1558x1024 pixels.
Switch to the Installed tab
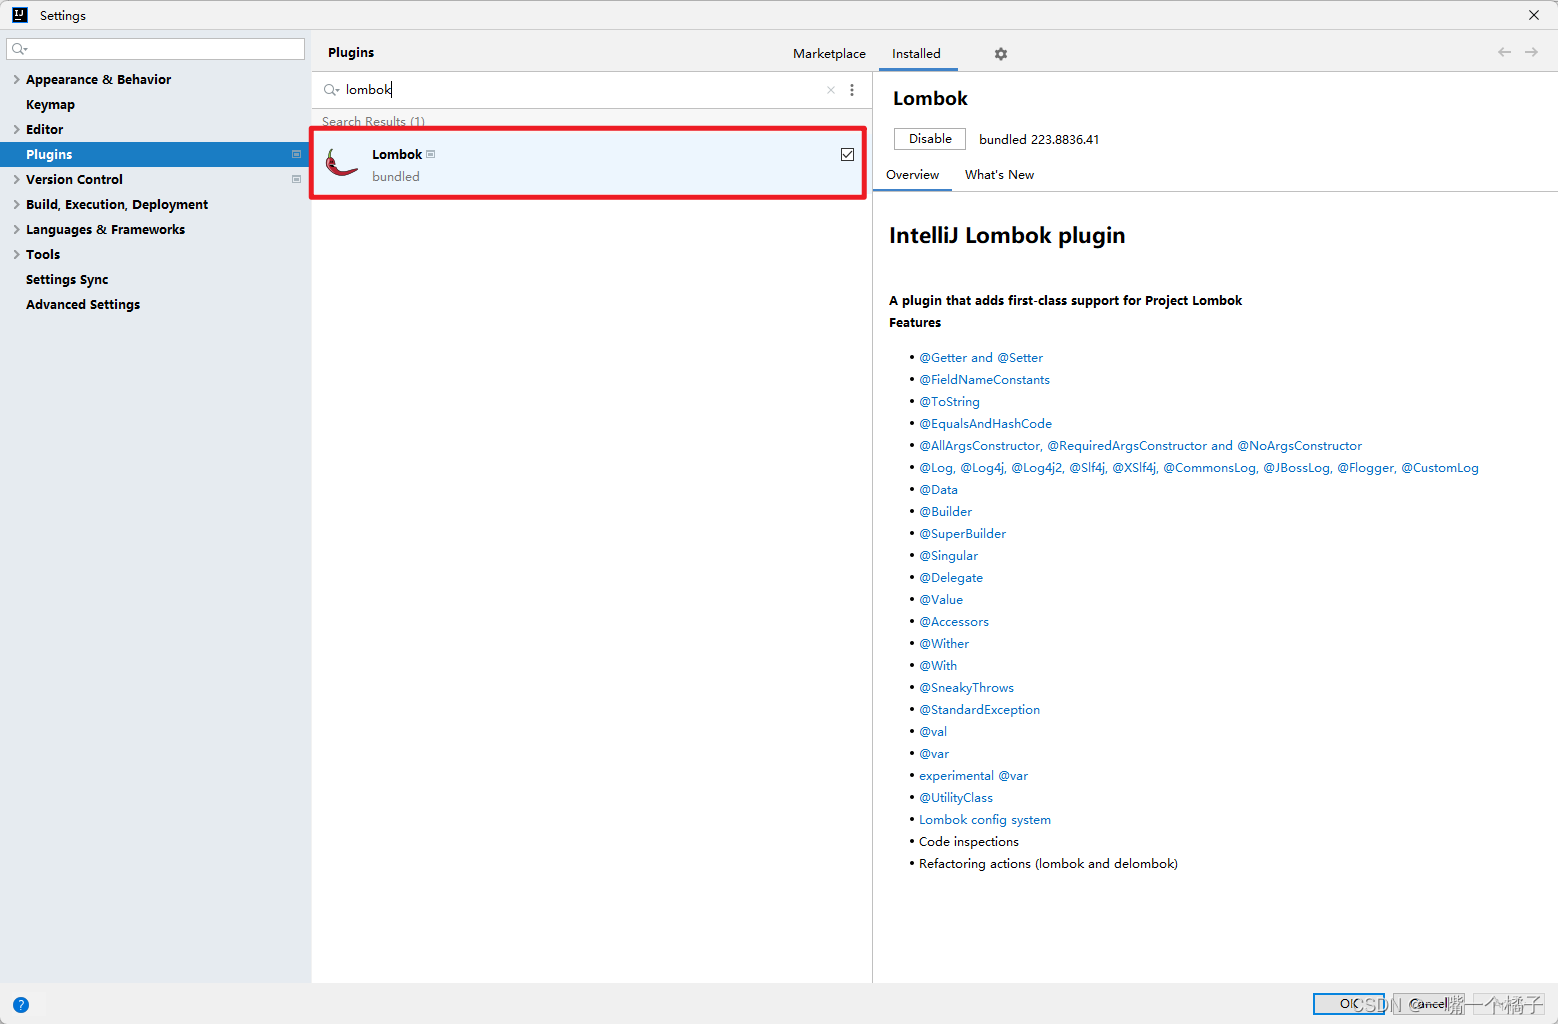point(916,54)
